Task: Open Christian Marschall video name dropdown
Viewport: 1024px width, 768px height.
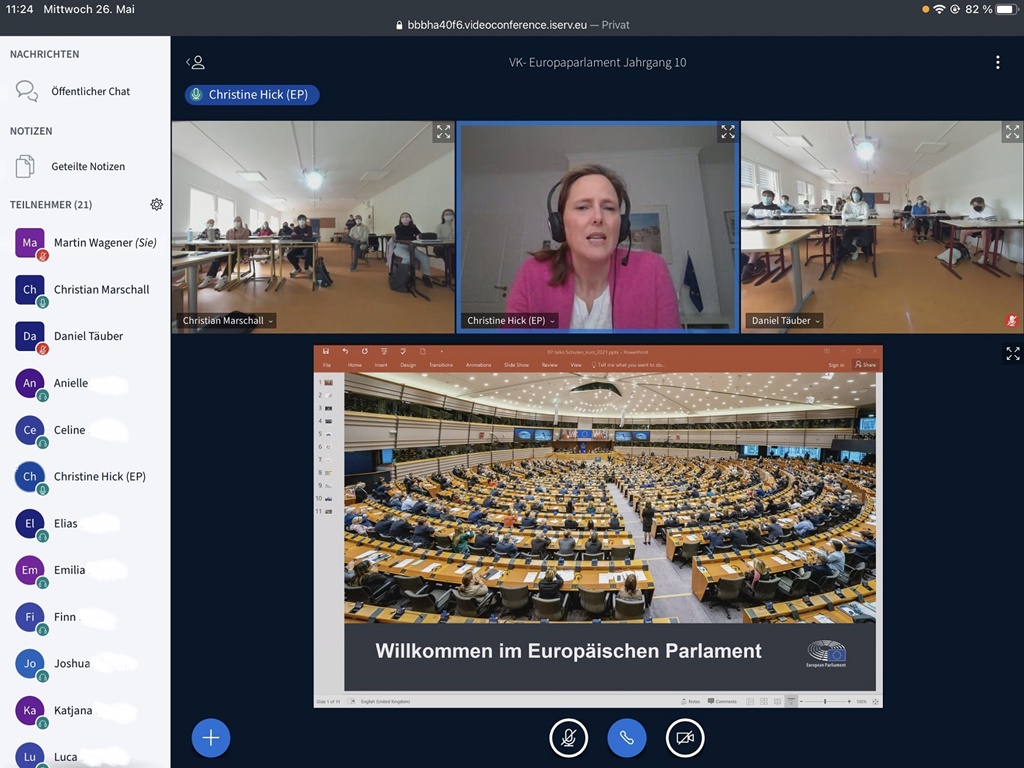Action: pyautogui.click(x=228, y=321)
